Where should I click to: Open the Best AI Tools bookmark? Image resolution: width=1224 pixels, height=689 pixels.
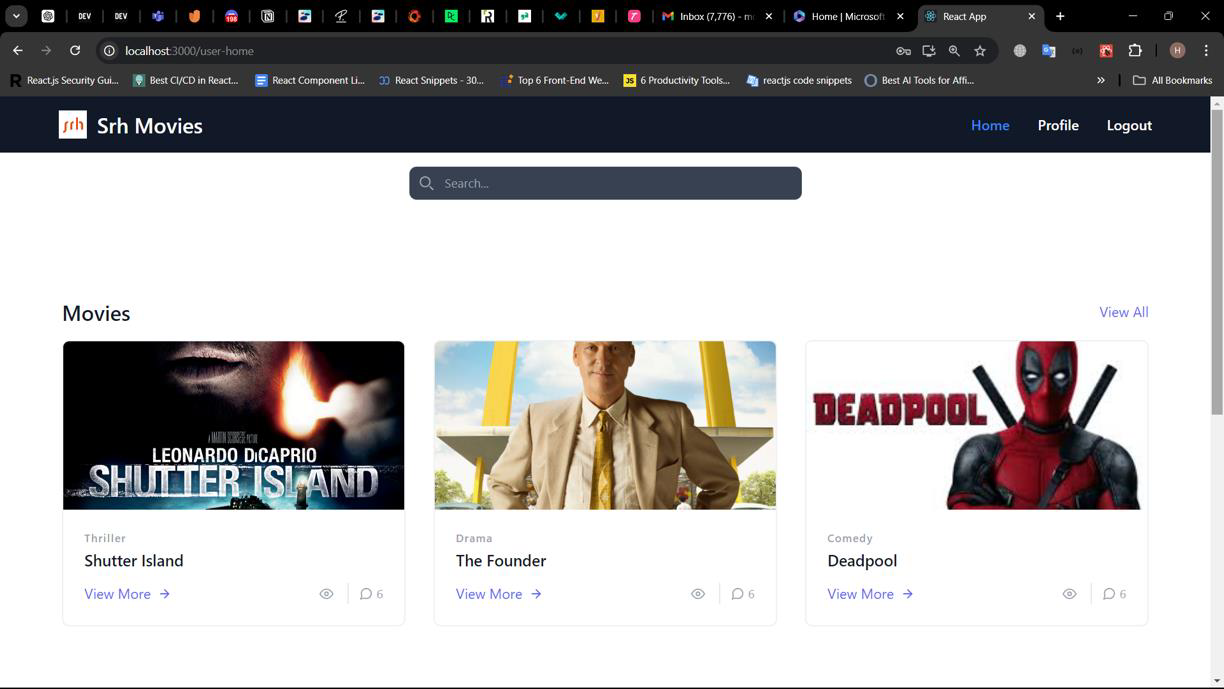[x=919, y=80]
